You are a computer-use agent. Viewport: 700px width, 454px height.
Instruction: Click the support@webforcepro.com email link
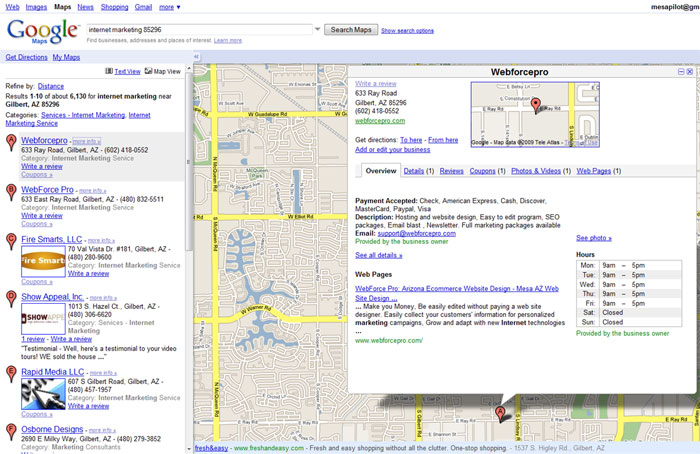click(x=417, y=233)
